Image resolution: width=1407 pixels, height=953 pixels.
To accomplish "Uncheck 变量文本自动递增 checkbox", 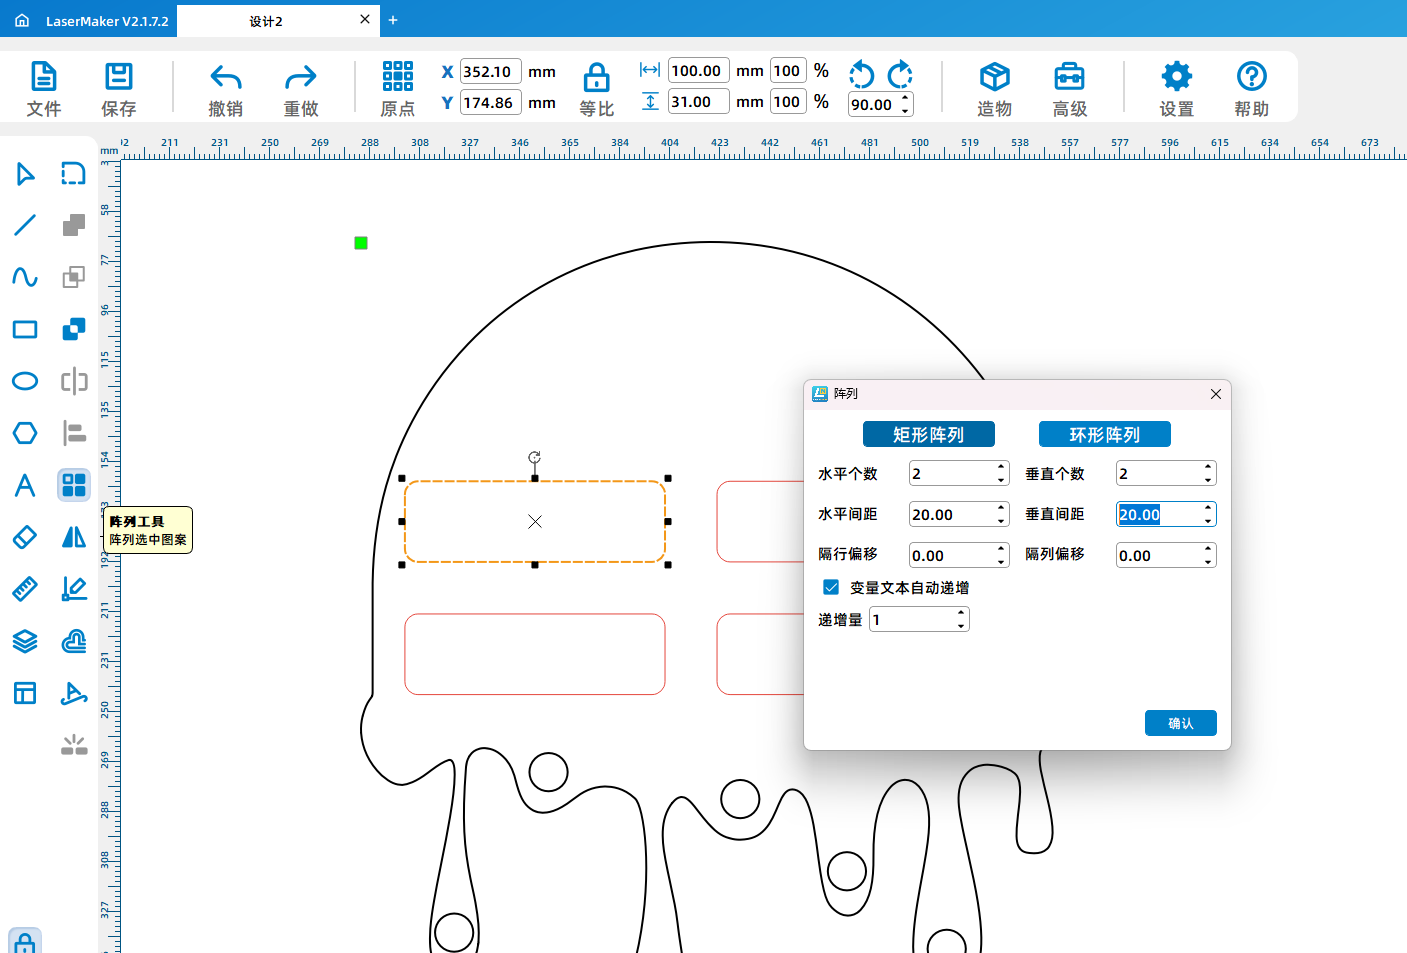I will point(831,587).
